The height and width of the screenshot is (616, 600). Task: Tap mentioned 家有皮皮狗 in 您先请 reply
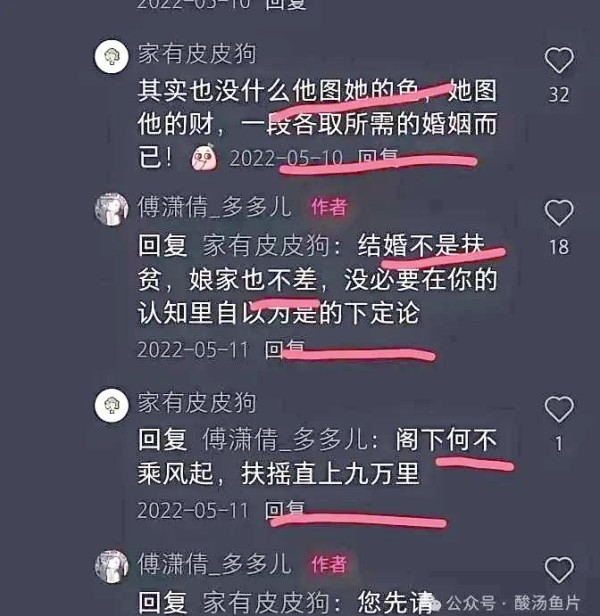click(x=266, y=602)
